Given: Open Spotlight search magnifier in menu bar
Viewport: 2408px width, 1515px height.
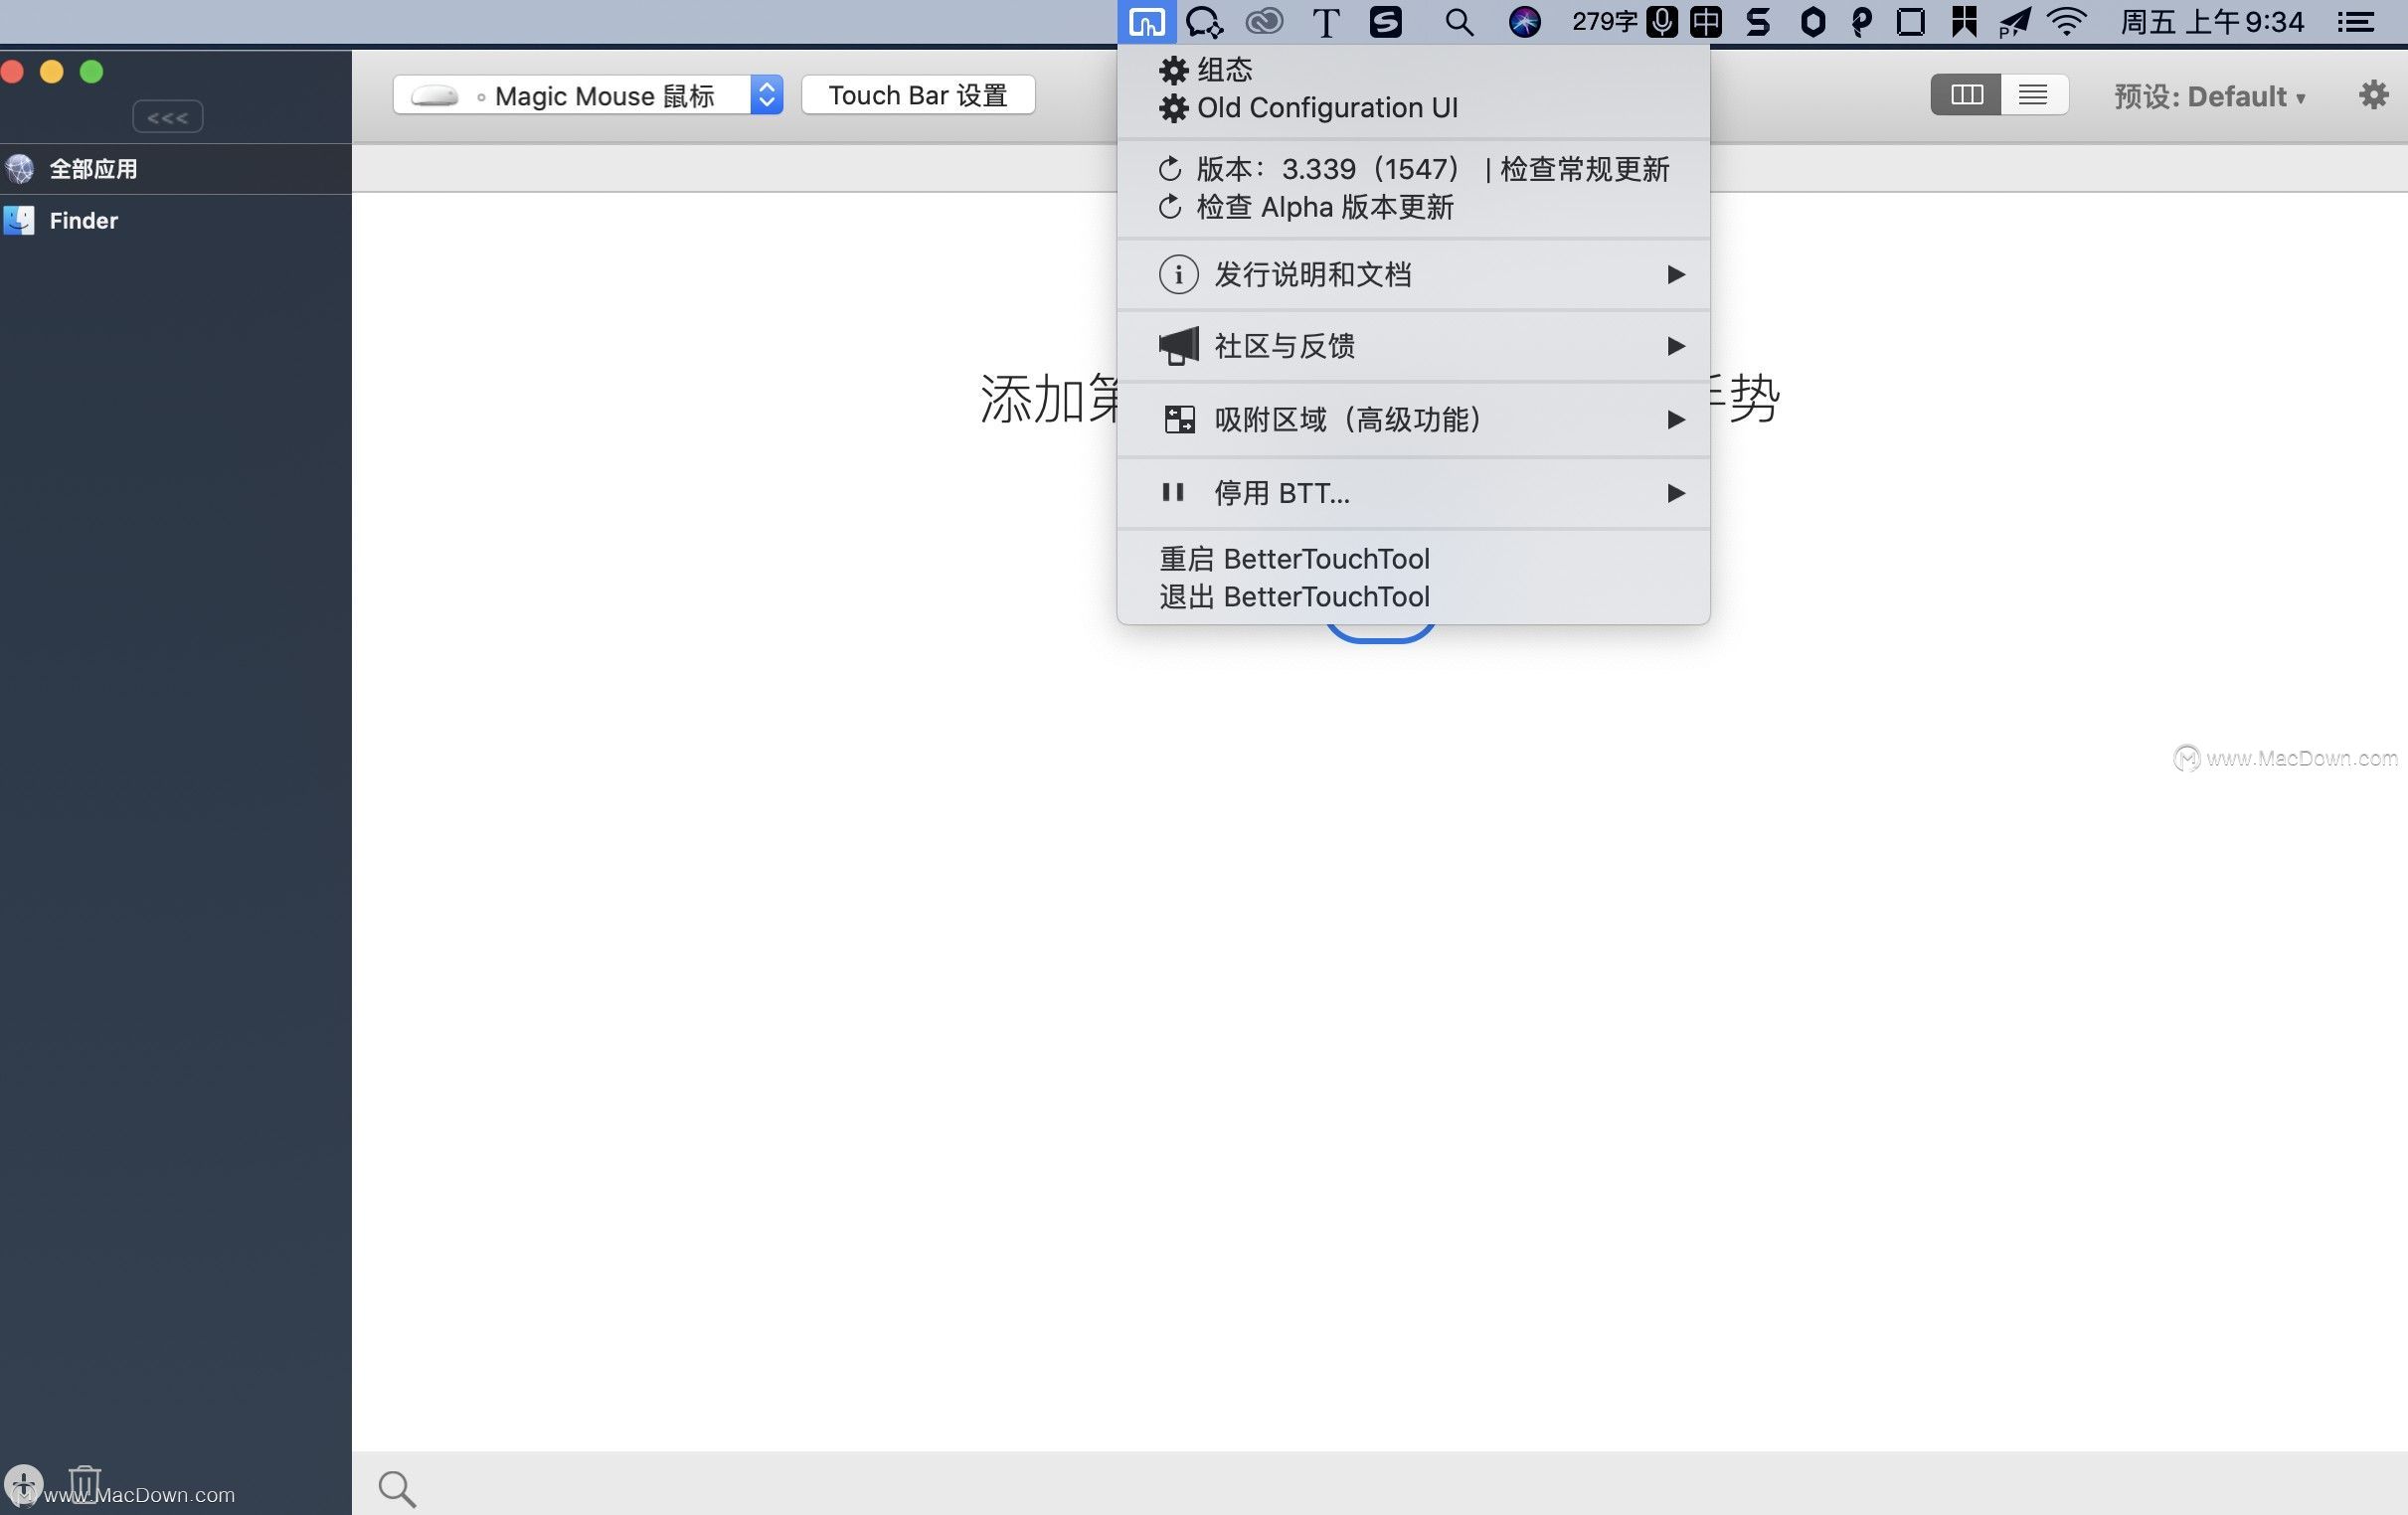Looking at the screenshot, I should [x=1459, y=22].
